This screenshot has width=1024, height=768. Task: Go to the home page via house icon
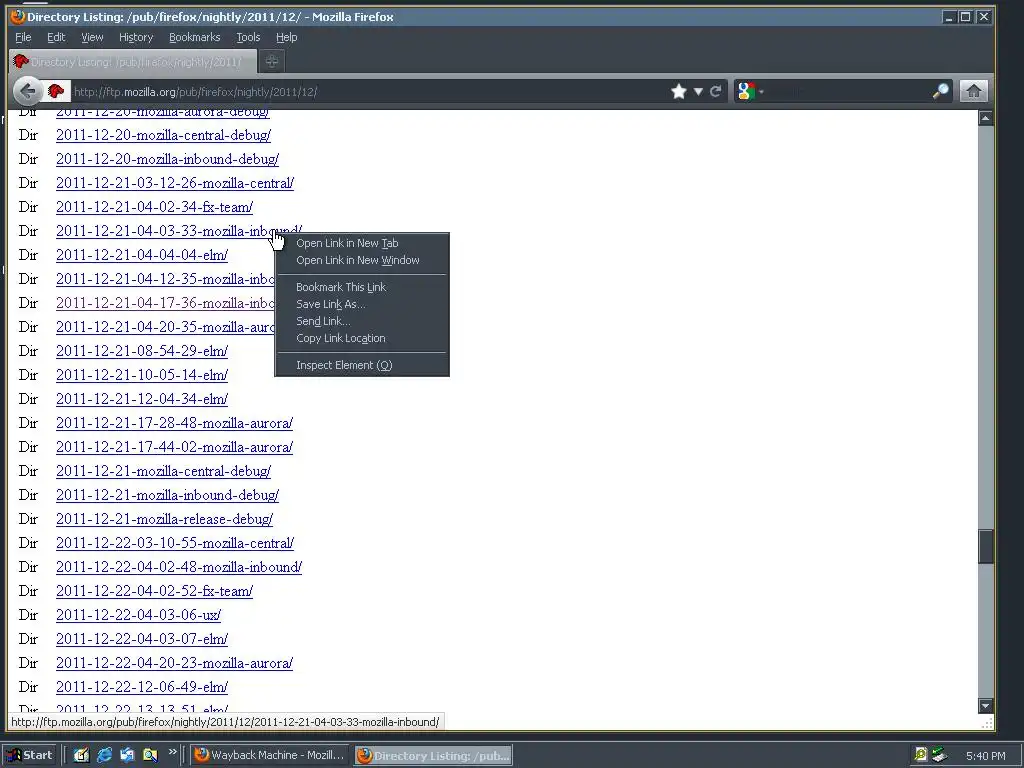[x=973, y=91]
